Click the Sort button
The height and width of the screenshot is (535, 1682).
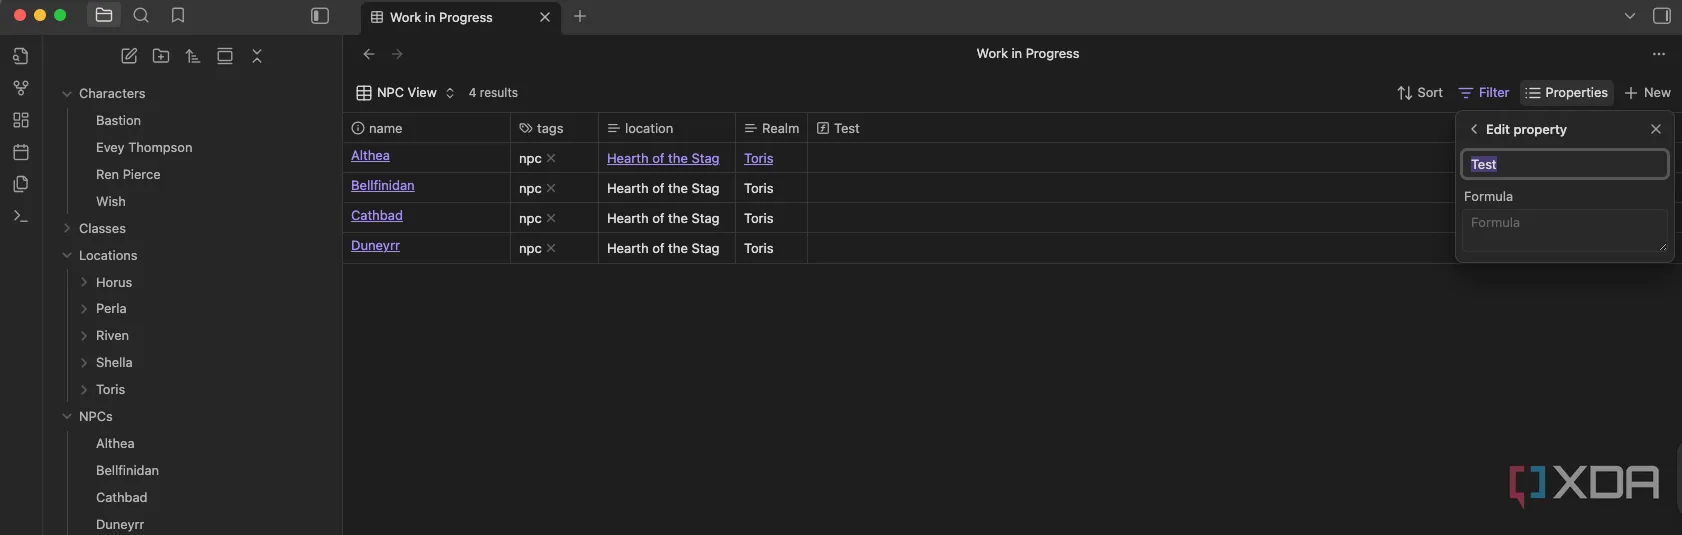point(1420,93)
